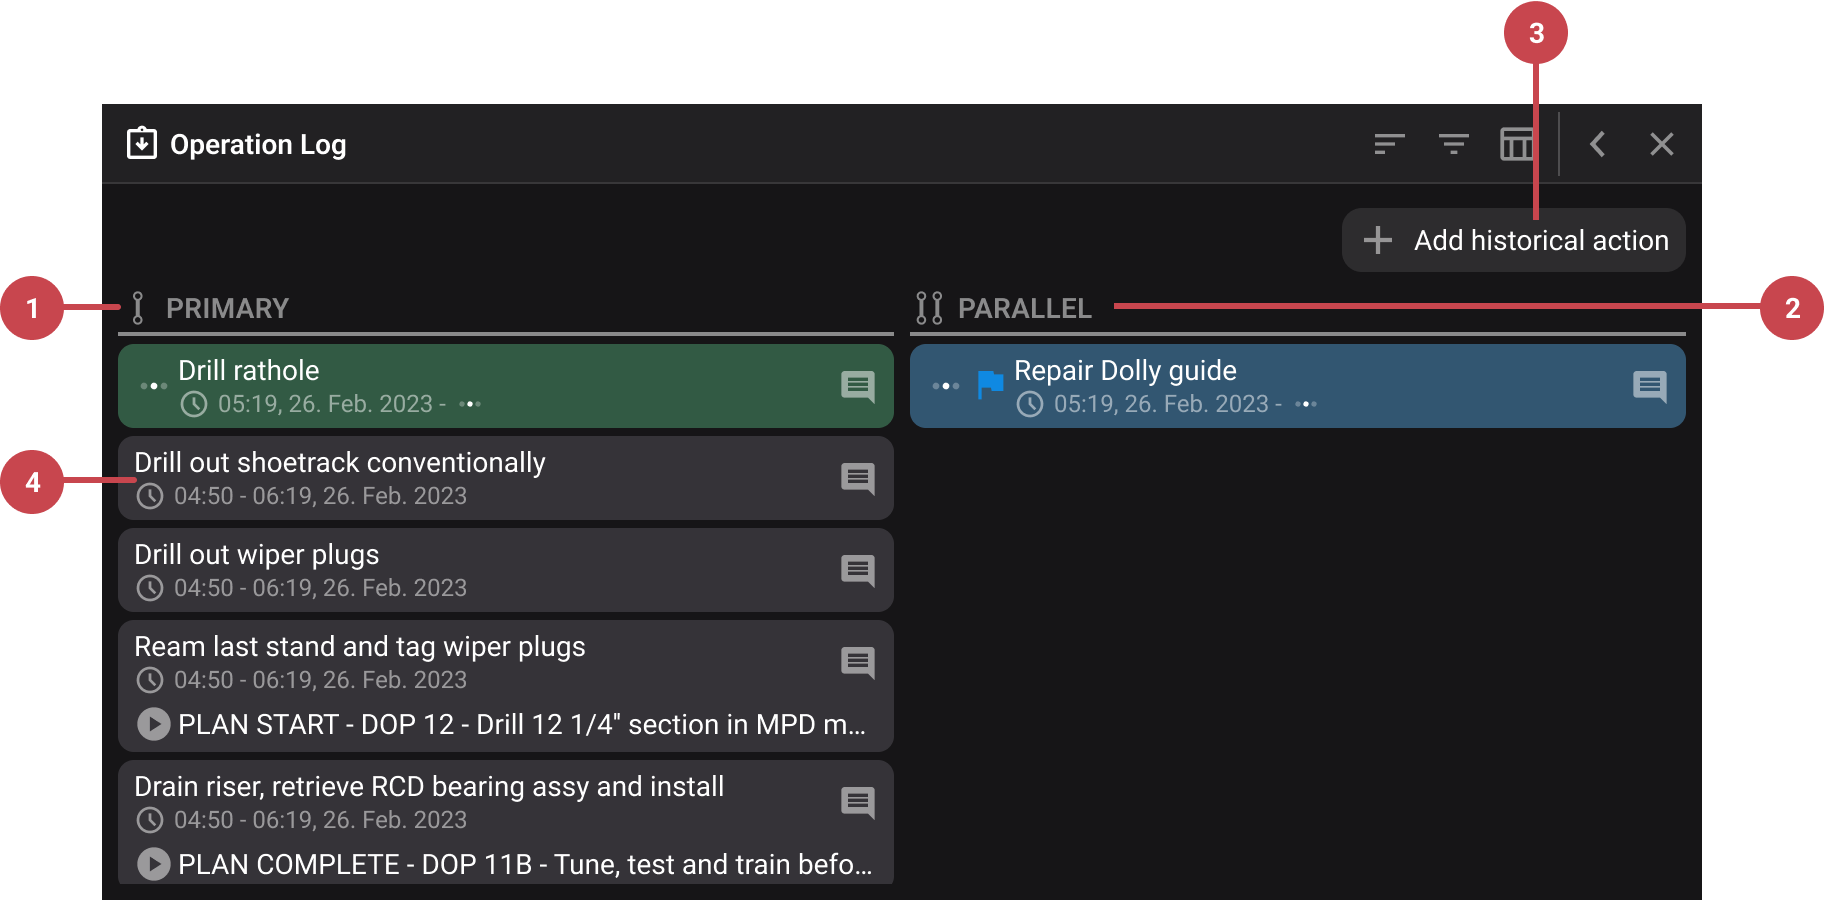Collapse the panel using the left chevron
This screenshot has height=900, width=1824.
point(1597,144)
